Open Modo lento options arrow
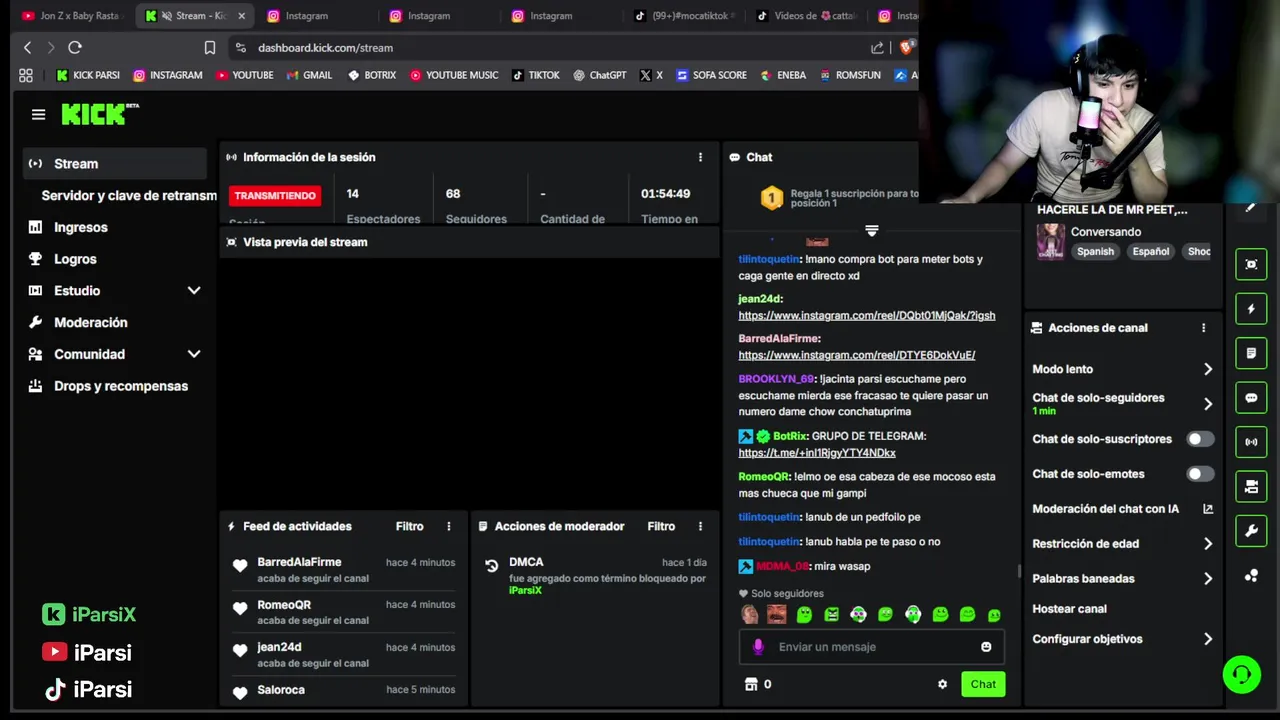This screenshot has height=720, width=1280. point(1208,369)
